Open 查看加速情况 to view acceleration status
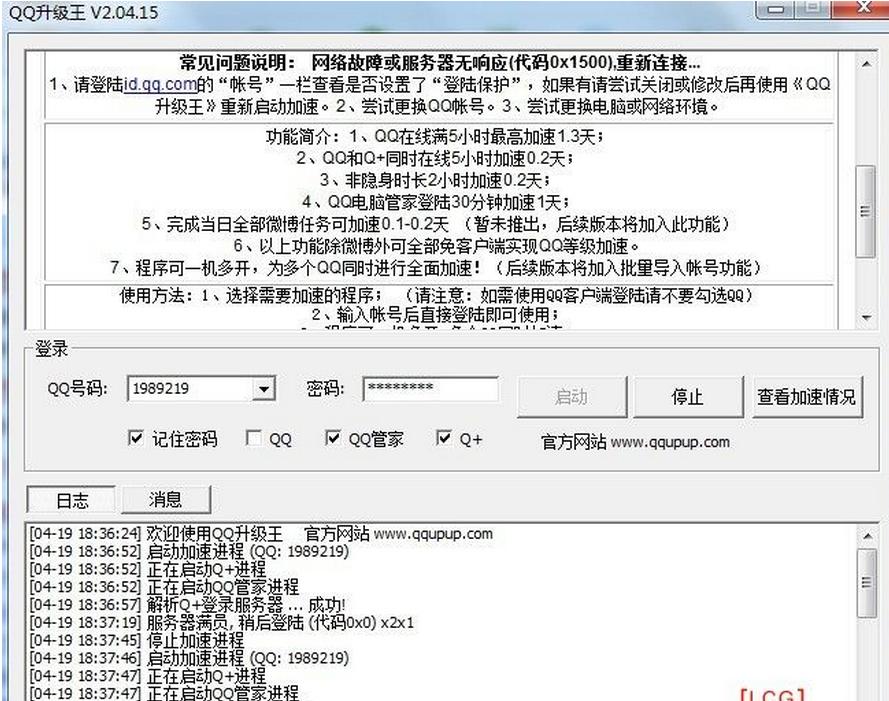 [807, 396]
